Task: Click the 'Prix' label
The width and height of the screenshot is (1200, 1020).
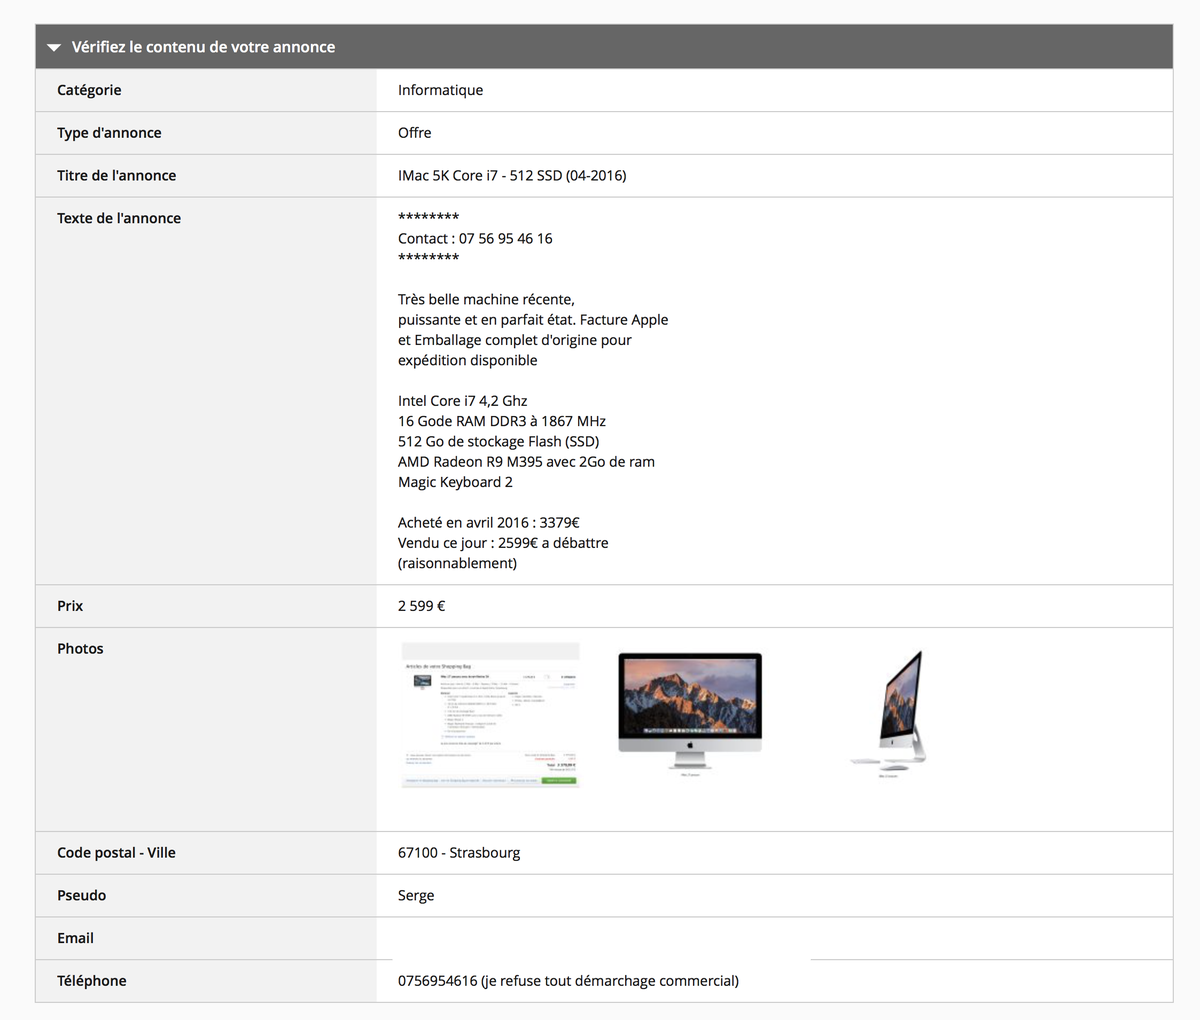Action: 70,606
